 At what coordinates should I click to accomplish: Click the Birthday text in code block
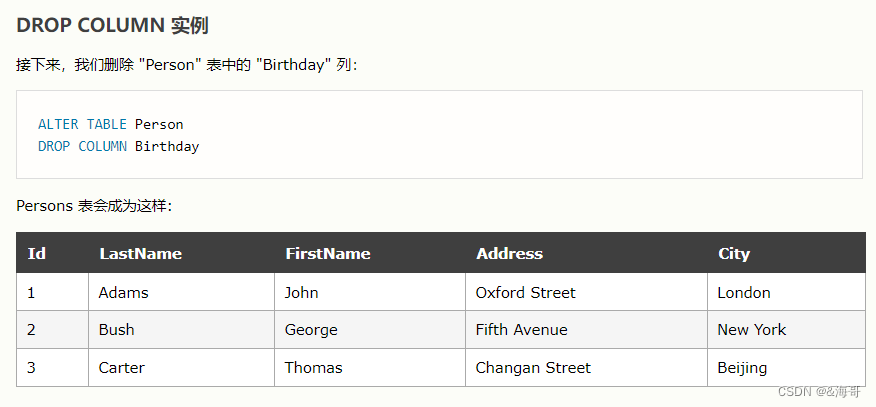pos(167,147)
